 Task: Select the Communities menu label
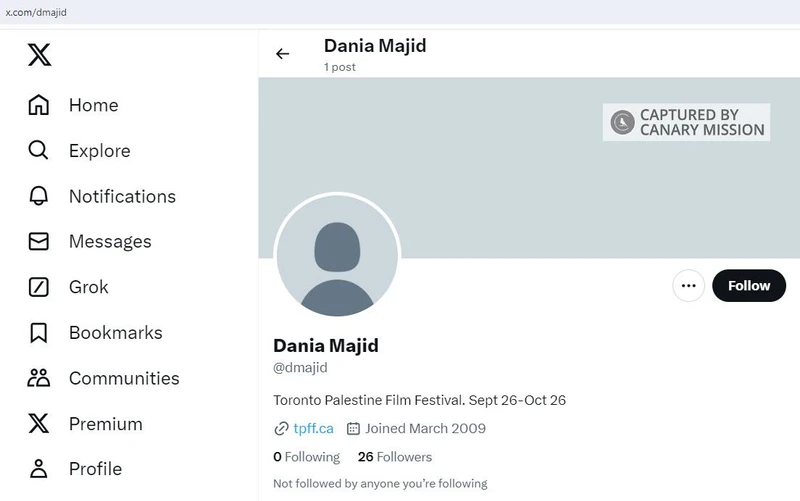tap(124, 378)
